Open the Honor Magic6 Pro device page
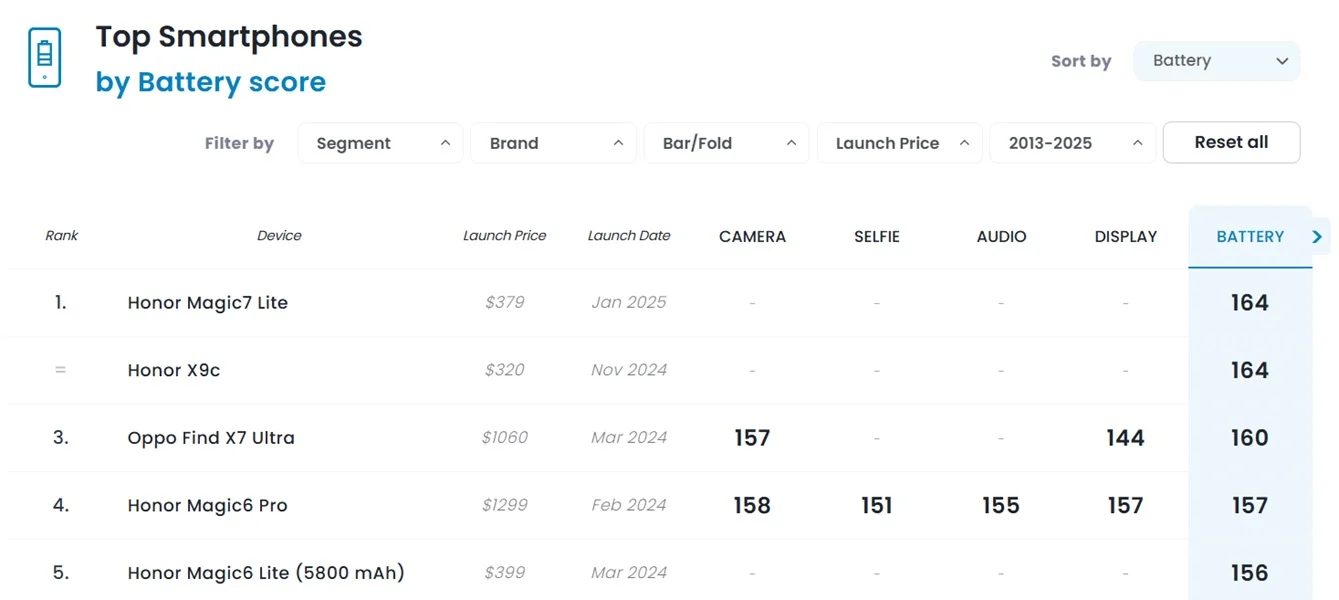Image resolution: width=1339 pixels, height=600 pixels. tap(207, 505)
